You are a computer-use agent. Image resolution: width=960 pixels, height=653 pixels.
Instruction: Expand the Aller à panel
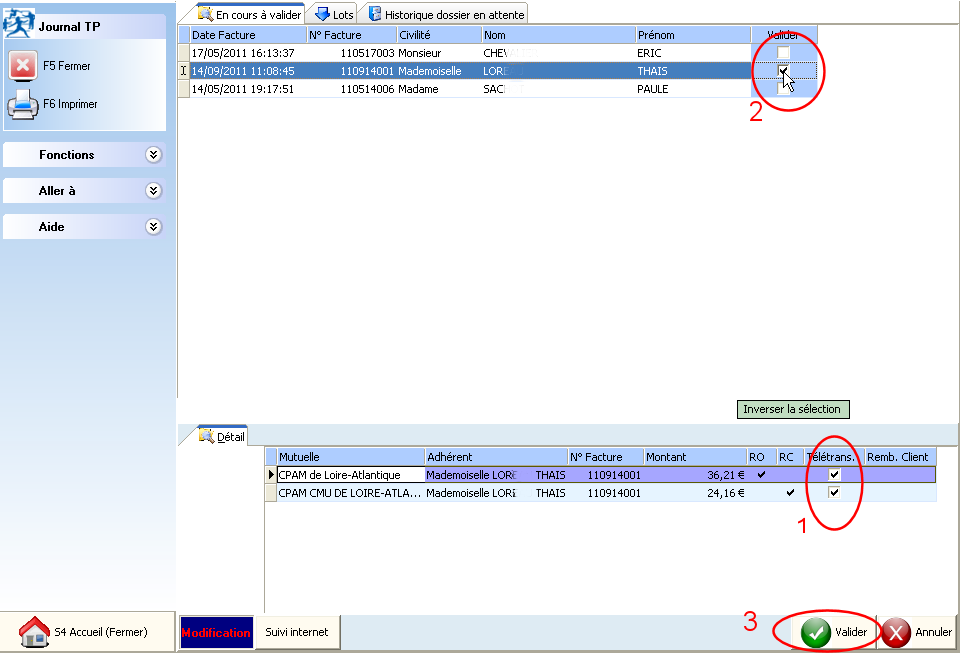[153, 191]
